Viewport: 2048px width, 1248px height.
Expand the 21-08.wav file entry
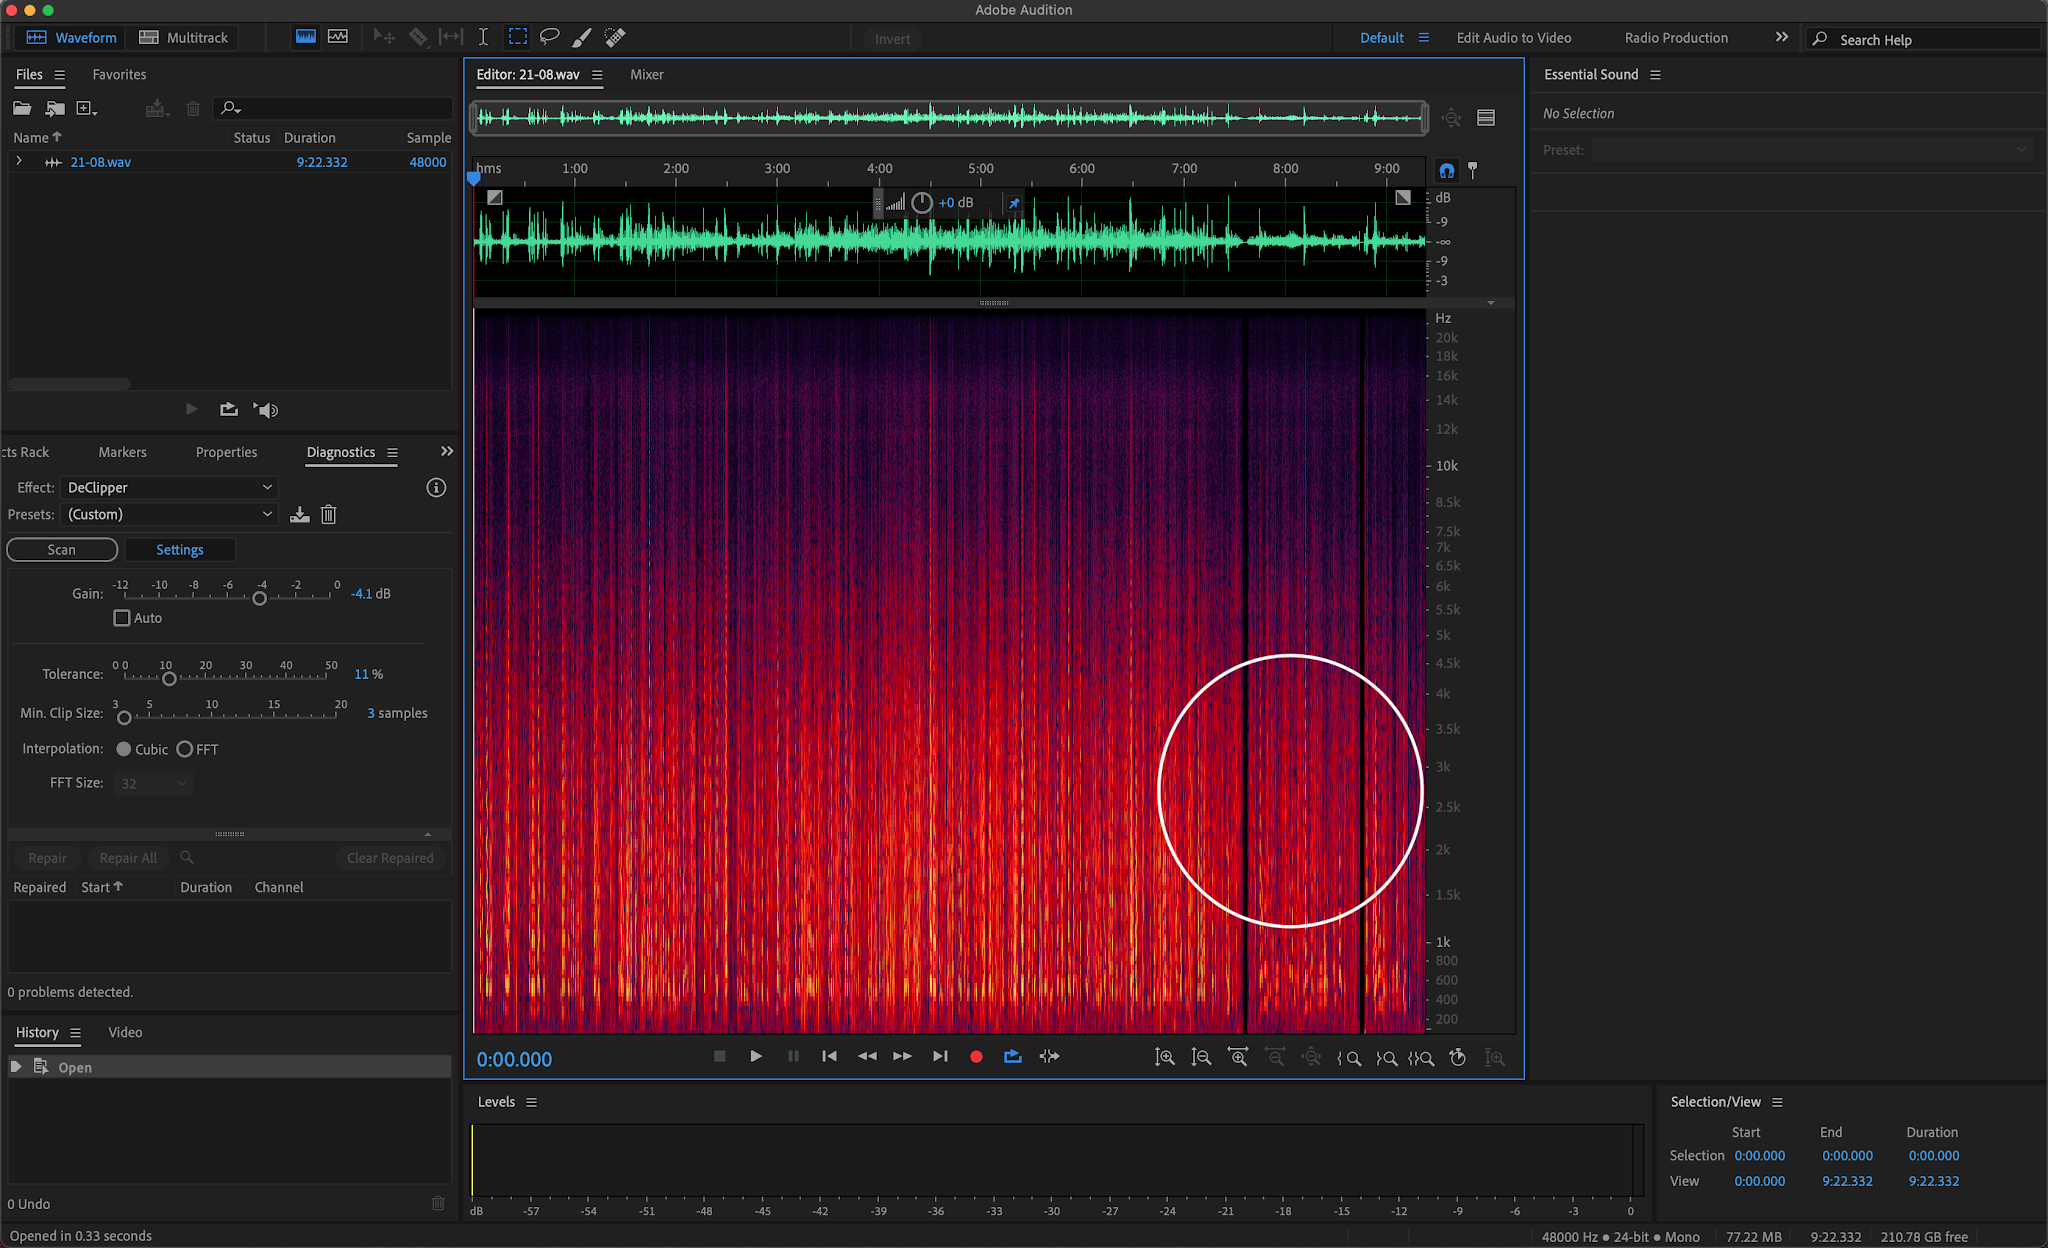coord(19,161)
